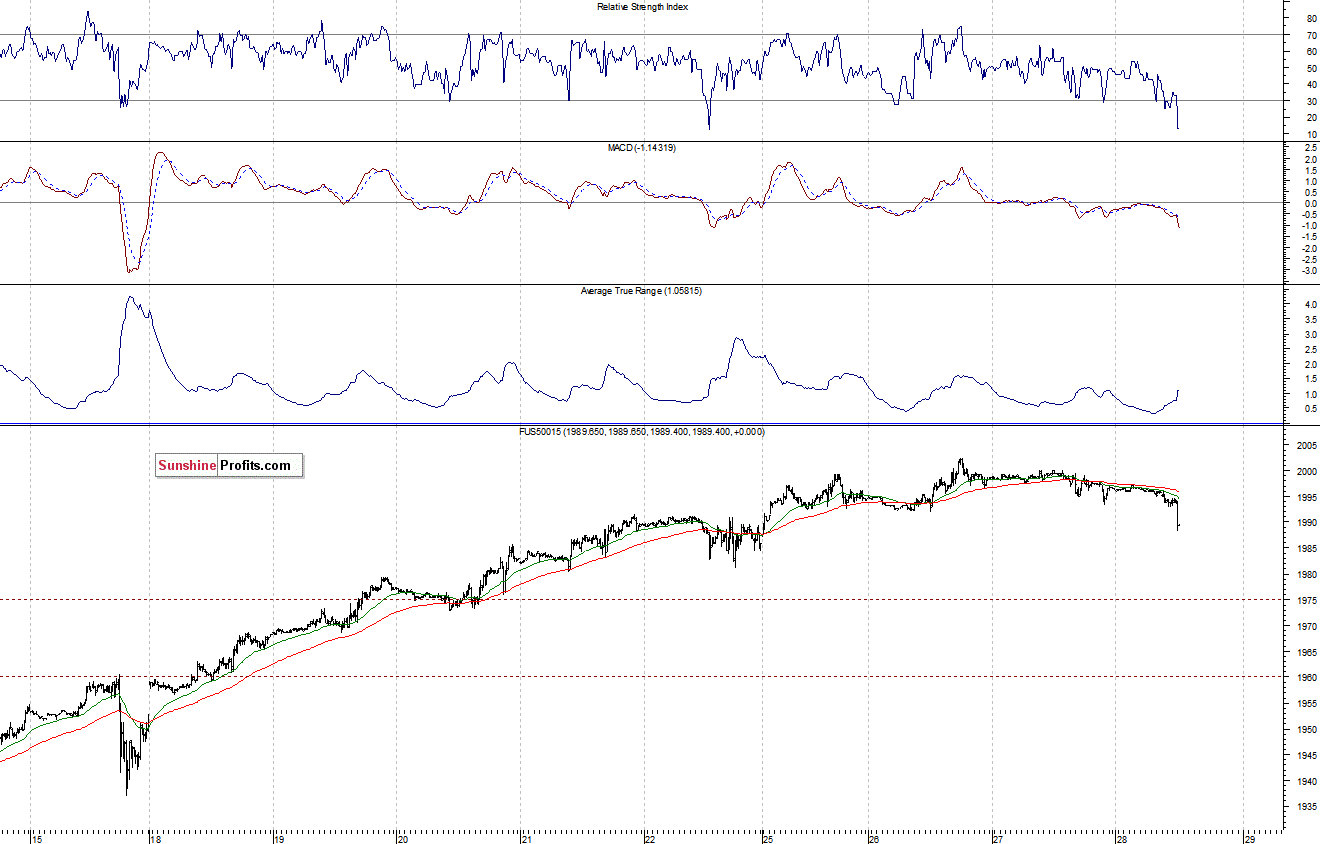
Task: Click the SunshineProfits.com logo box
Action: [228, 465]
